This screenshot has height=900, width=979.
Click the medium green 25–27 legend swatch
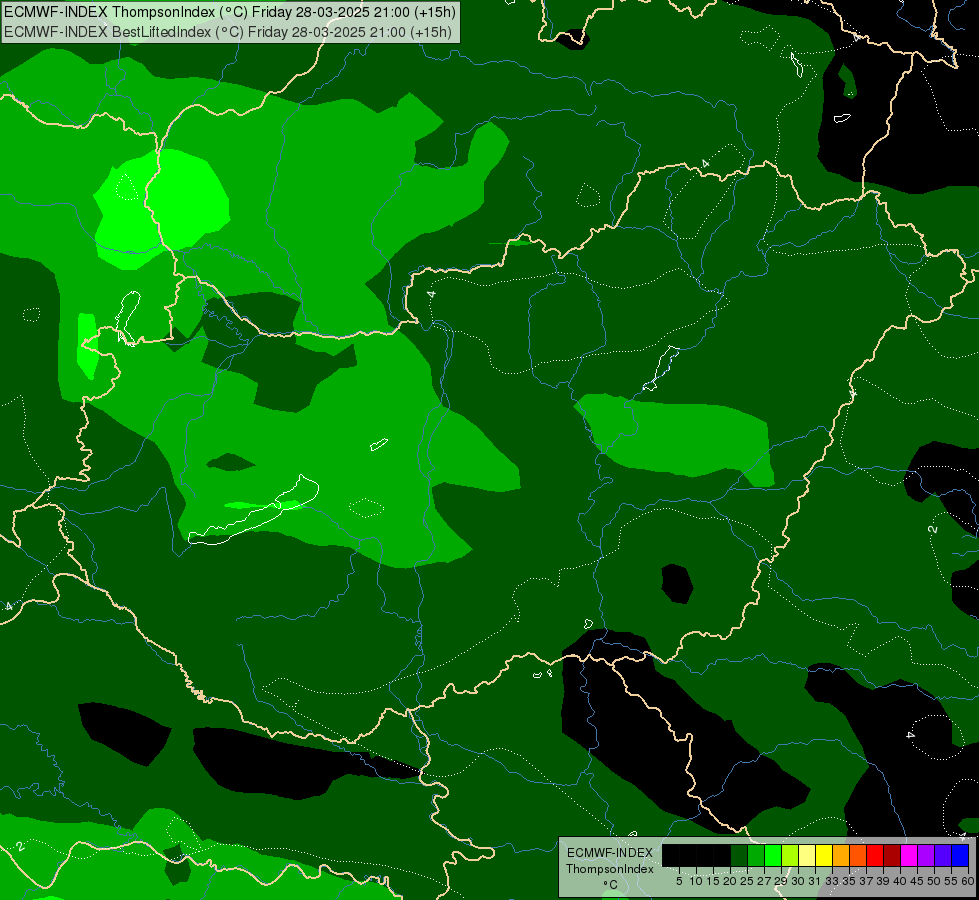point(756,855)
